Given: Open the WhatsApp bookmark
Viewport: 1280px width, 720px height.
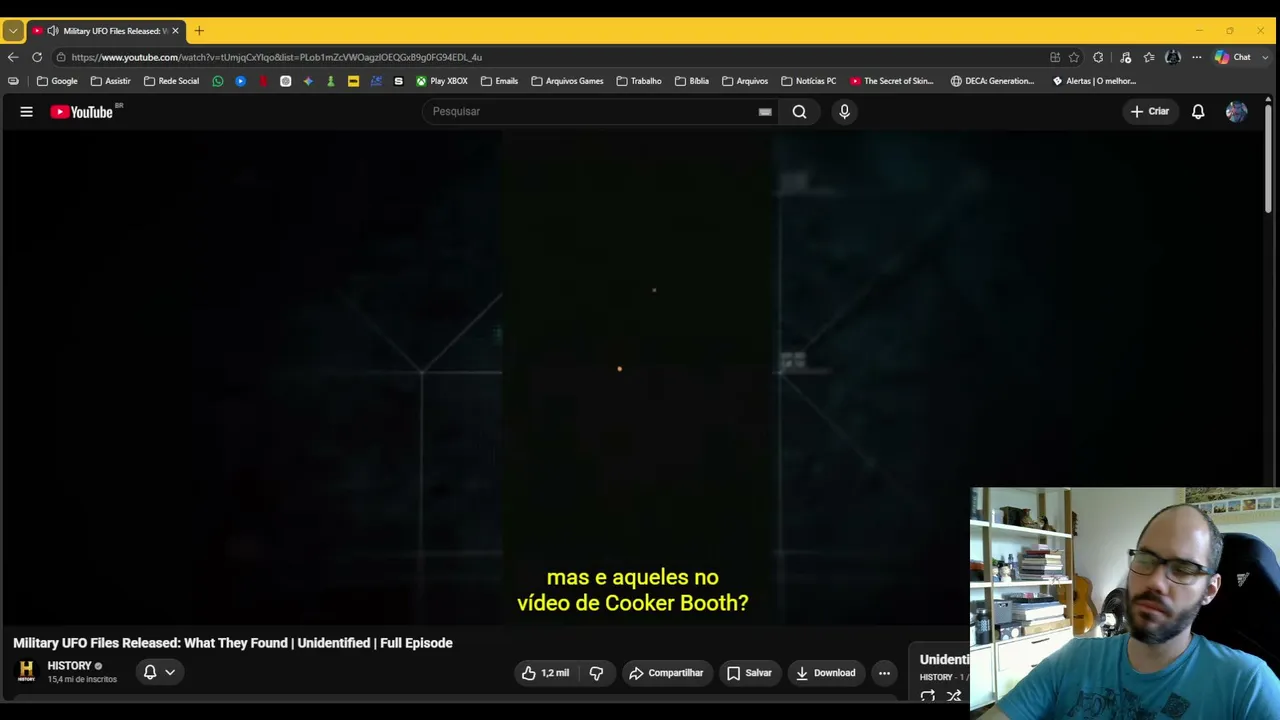Looking at the screenshot, I should [x=218, y=81].
